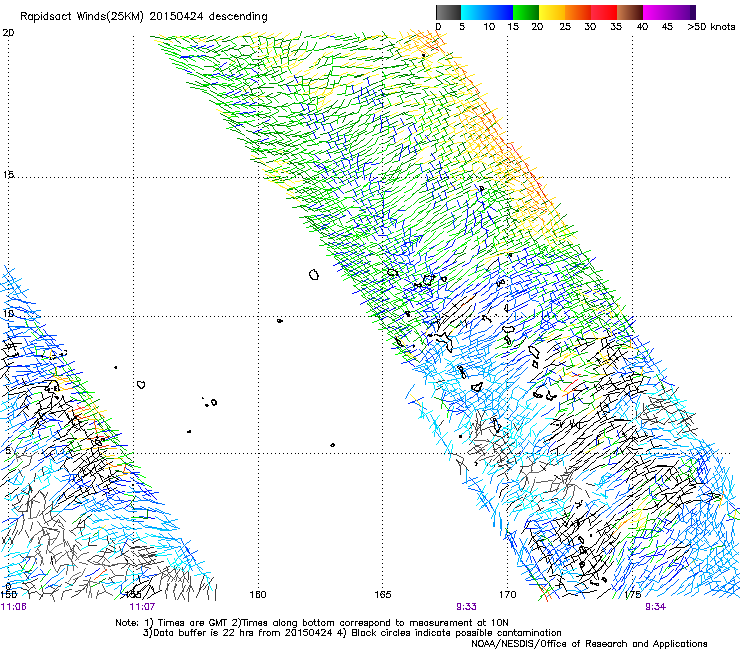
Task: Pick the magenta-purple 40-50 knots color segment
Action: (670, 12)
